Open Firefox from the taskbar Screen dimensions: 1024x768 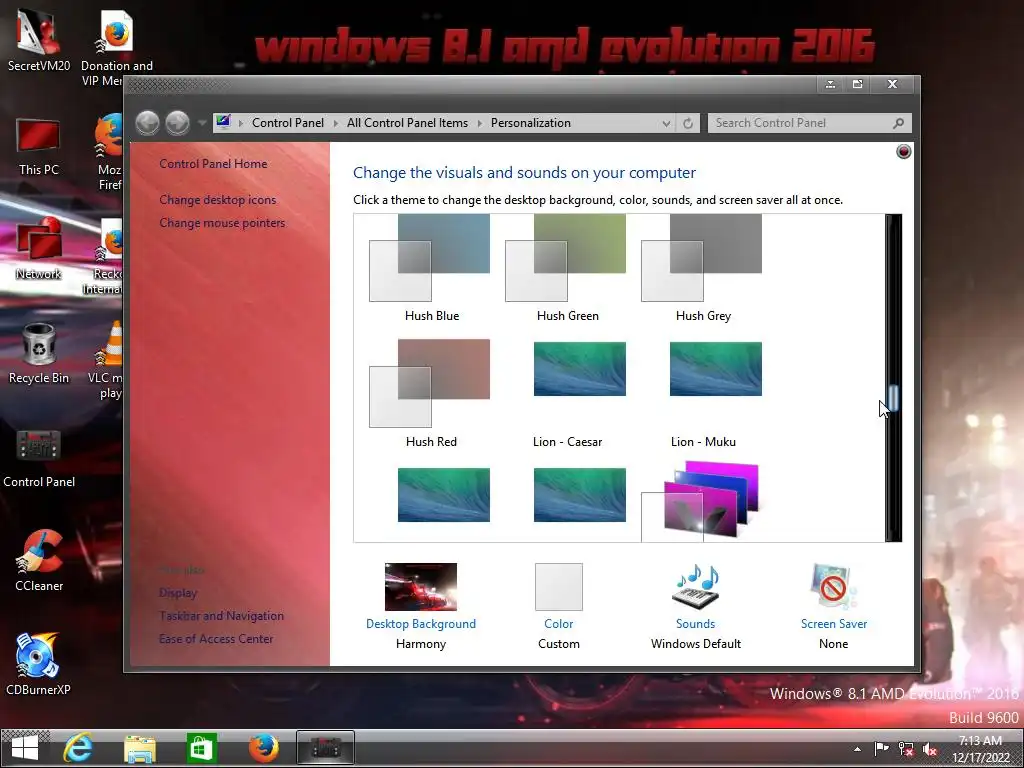[264, 748]
